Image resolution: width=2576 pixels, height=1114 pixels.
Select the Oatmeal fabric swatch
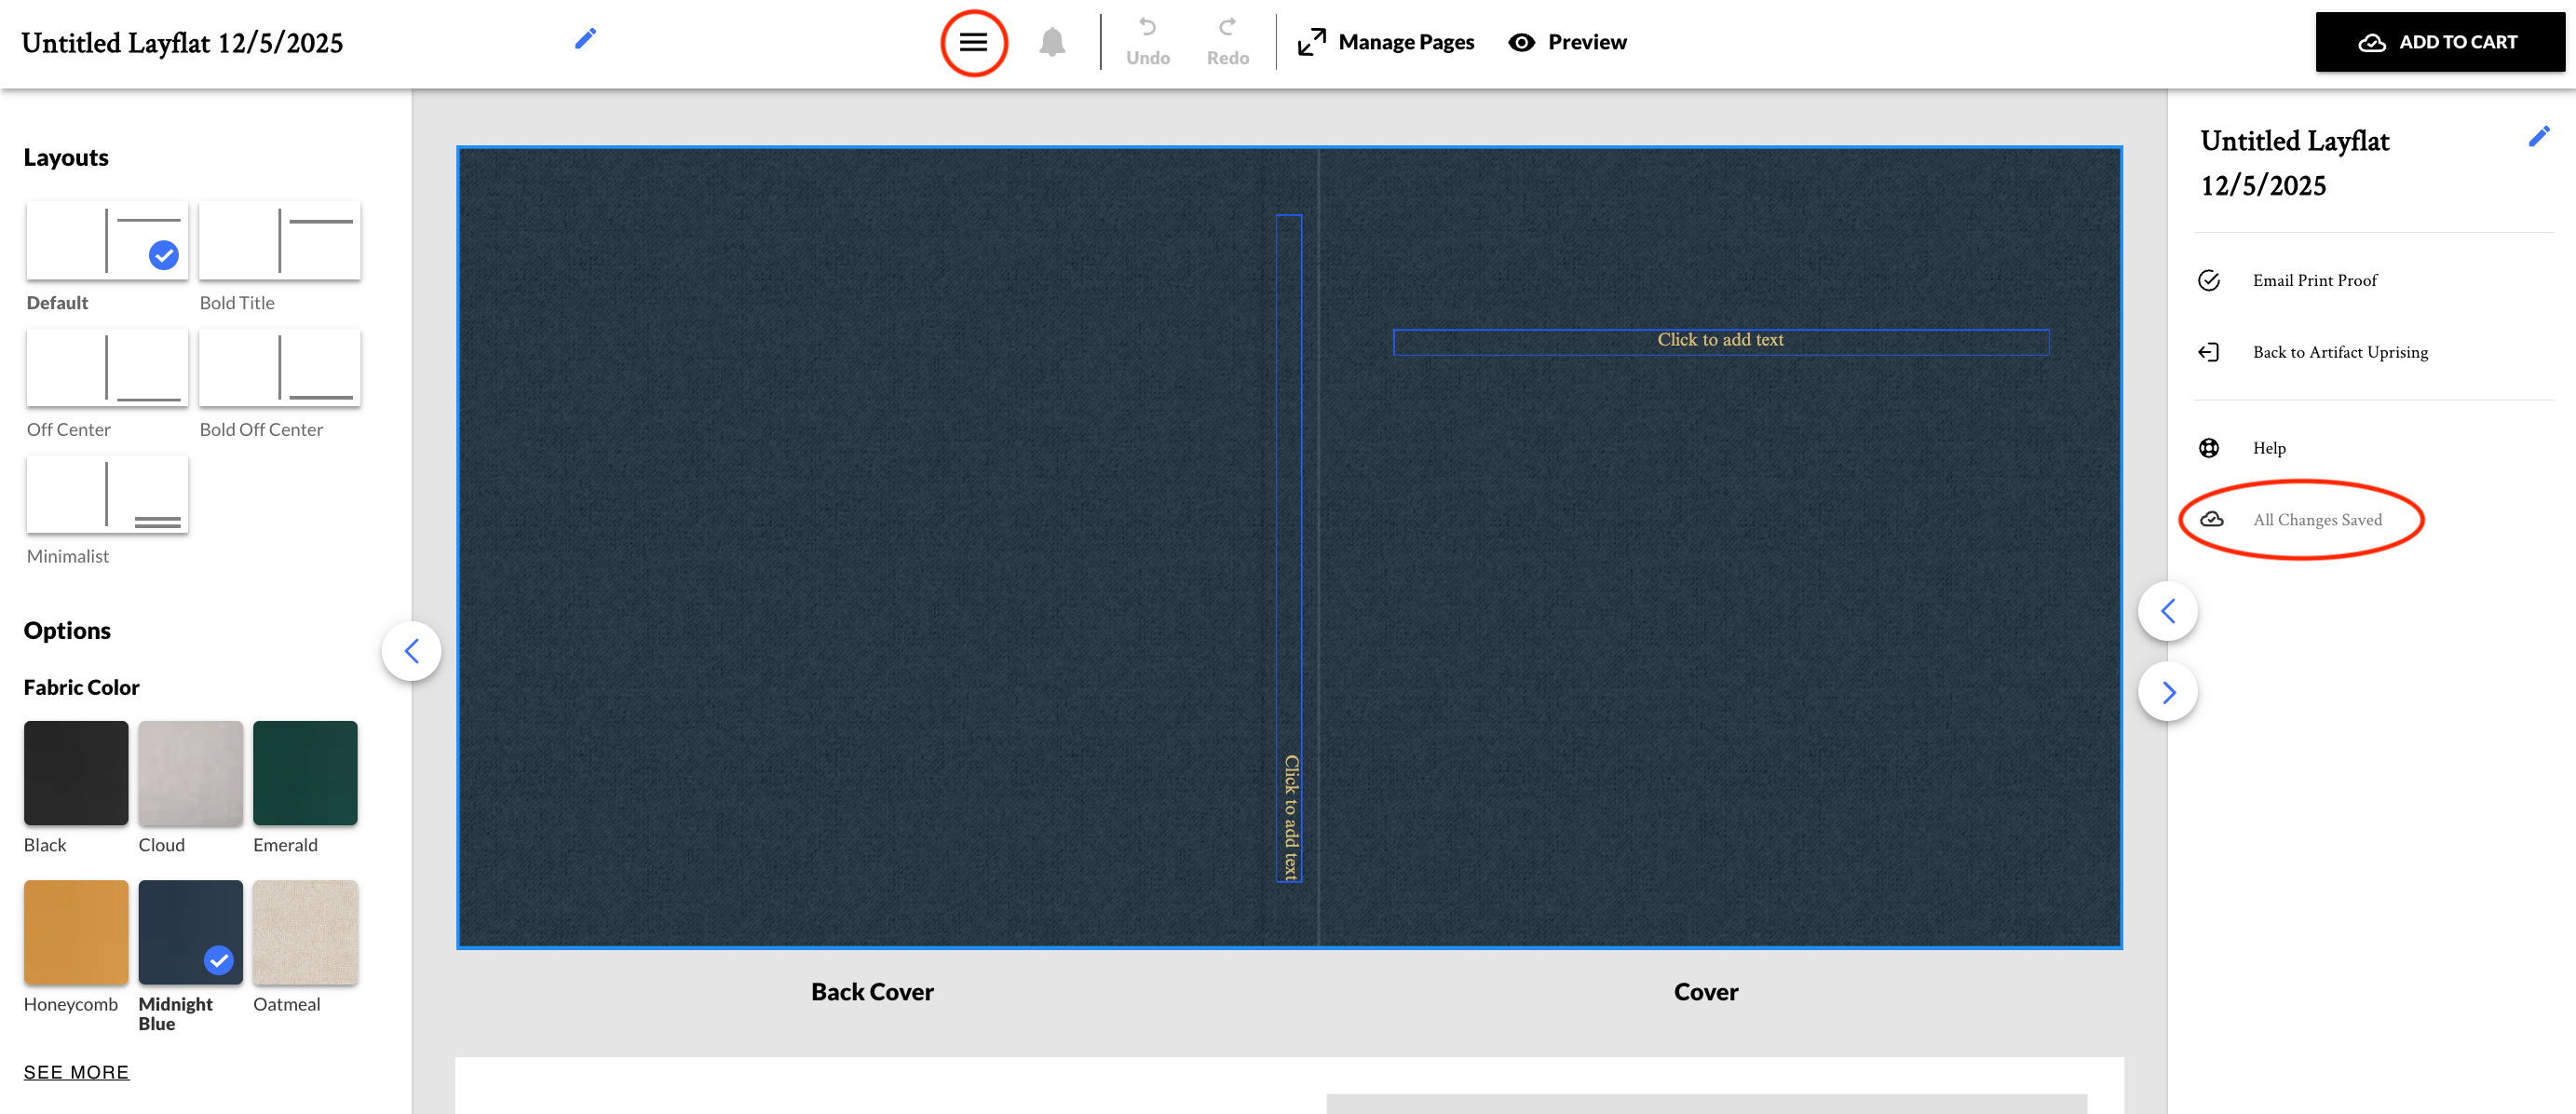[305, 931]
